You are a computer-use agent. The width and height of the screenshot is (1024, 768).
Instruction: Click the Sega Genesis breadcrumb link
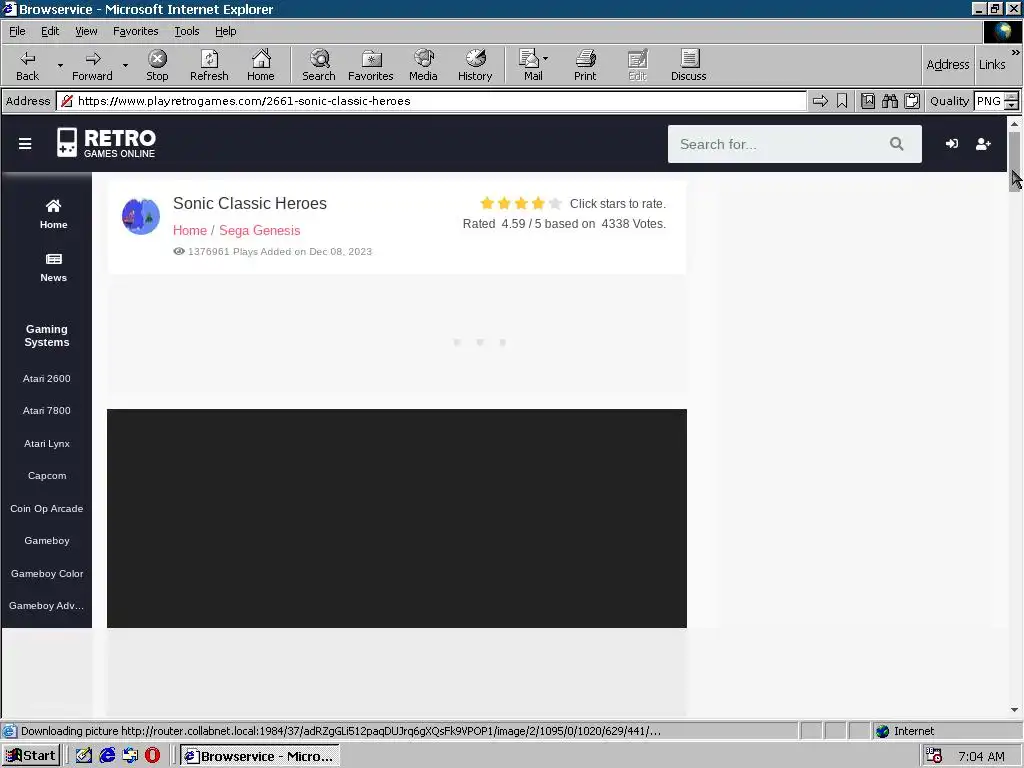pos(259,231)
